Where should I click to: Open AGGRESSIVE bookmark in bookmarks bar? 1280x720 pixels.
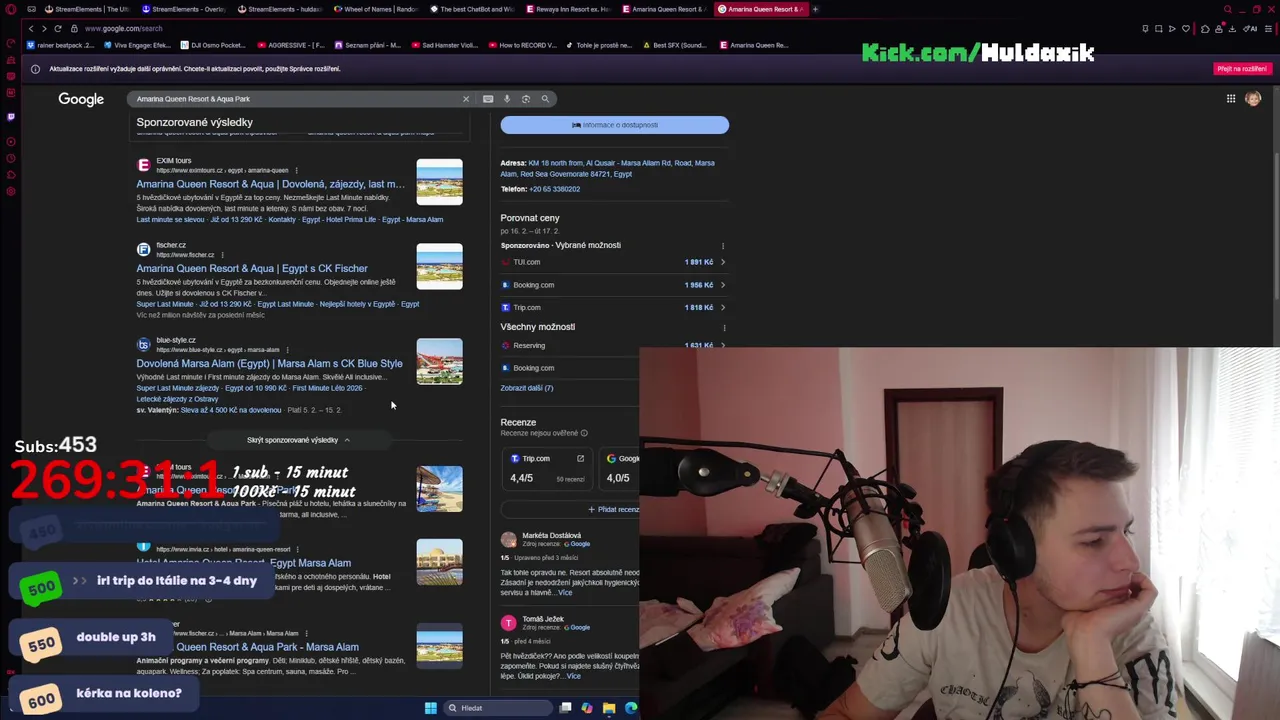click(292, 45)
